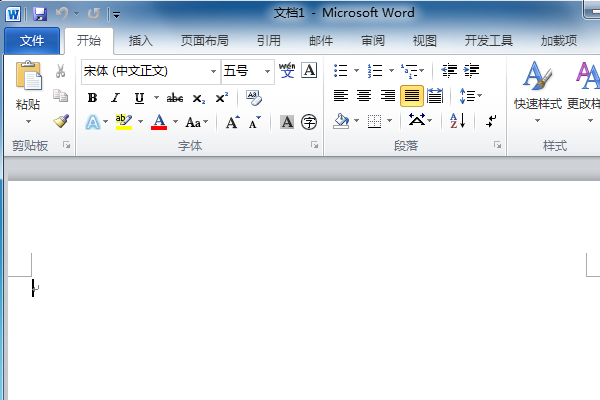The width and height of the screenshot is (600, 400).
Task: Toggle Underline formatting
Action: click(139, 98)
